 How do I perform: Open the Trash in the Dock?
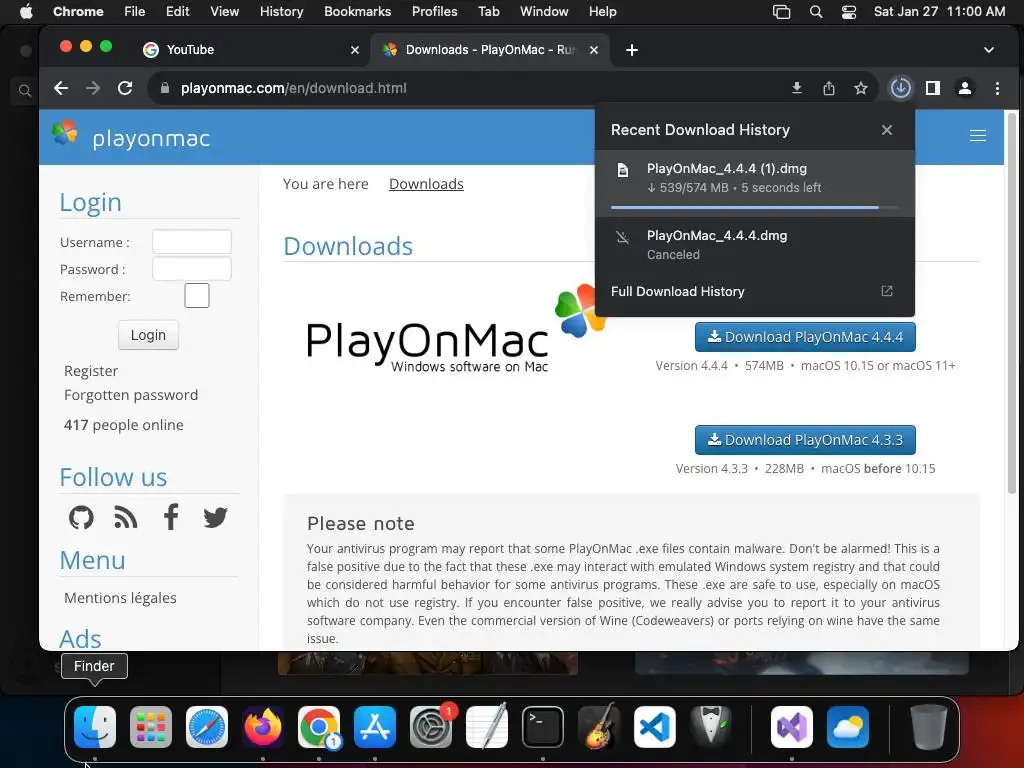pos(929,727)
